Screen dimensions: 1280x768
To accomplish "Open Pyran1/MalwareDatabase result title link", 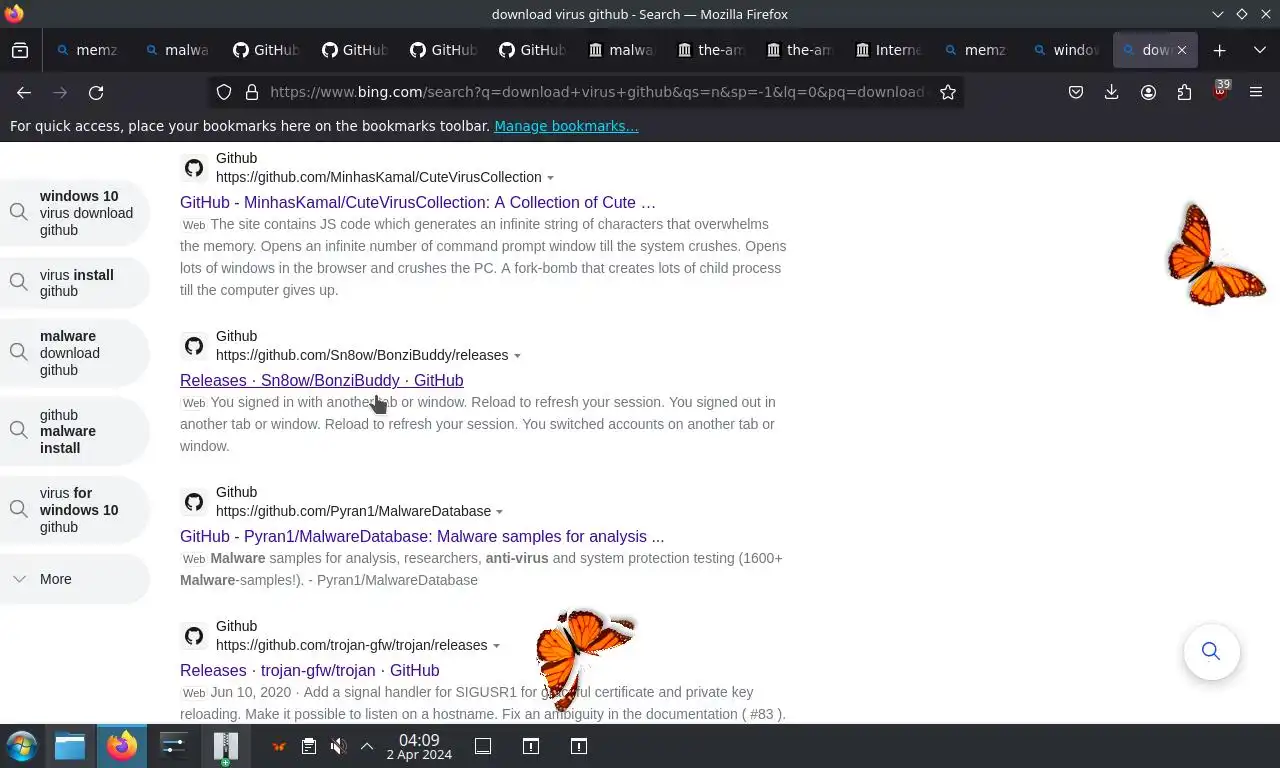I will pos(422,536).
